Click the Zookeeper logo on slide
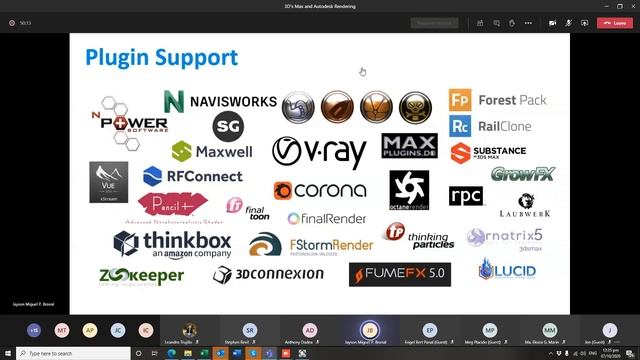 point(142,277)
